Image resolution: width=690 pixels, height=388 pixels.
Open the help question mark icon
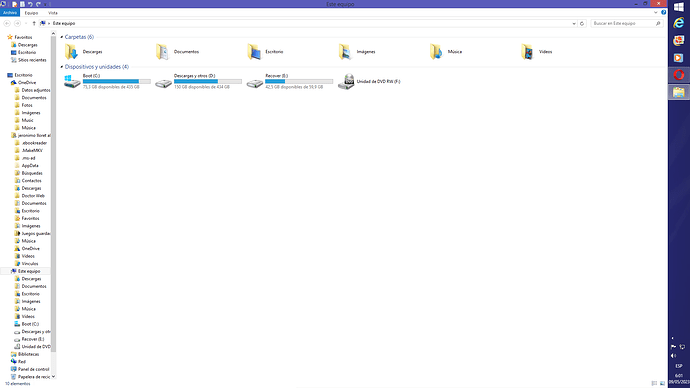[x=664, y=12]
